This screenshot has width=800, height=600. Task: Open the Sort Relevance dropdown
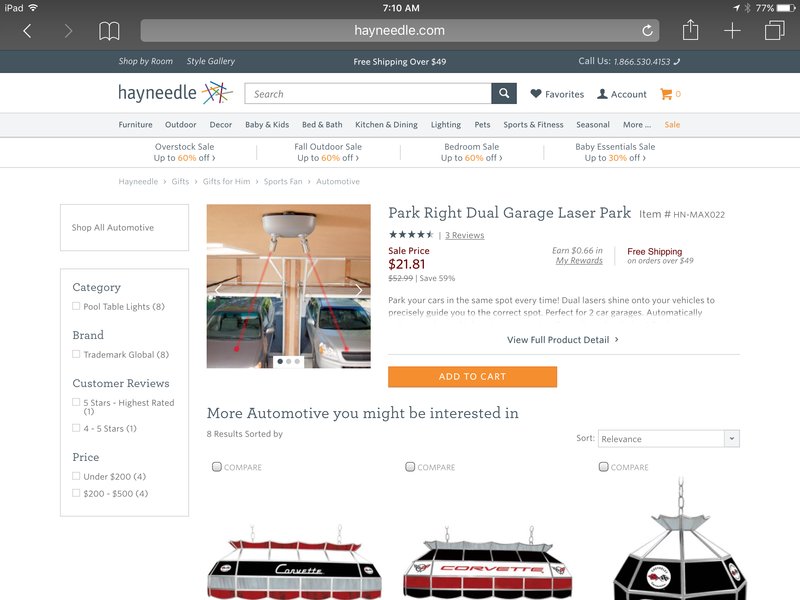coord(668,439)
